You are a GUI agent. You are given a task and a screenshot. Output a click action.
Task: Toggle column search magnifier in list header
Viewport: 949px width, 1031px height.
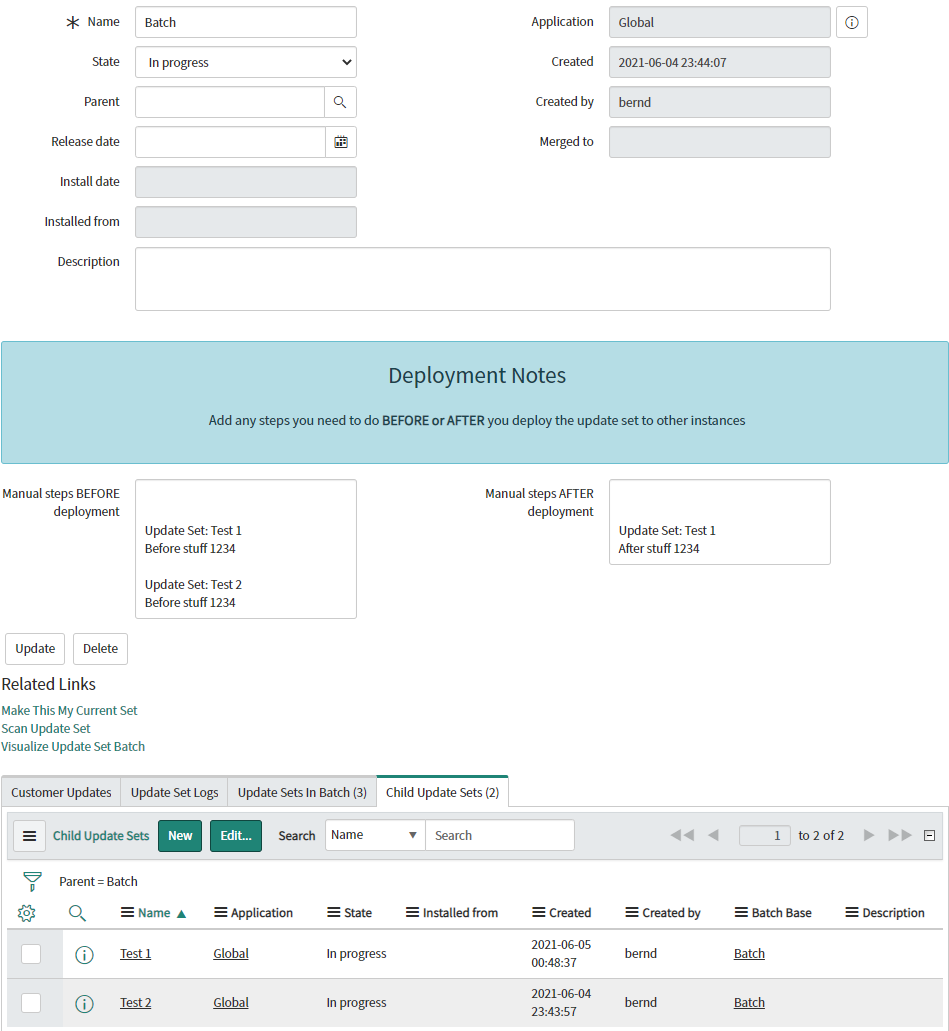(x=77, y=913)
